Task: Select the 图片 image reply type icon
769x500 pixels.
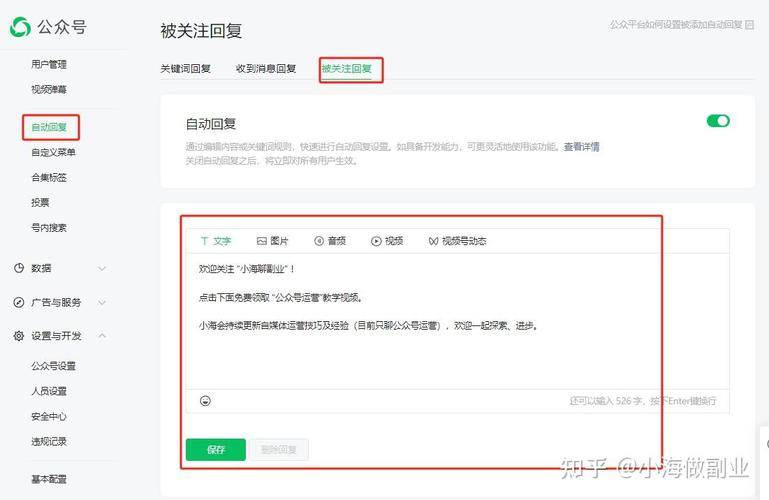Action: tap(262, 241)
